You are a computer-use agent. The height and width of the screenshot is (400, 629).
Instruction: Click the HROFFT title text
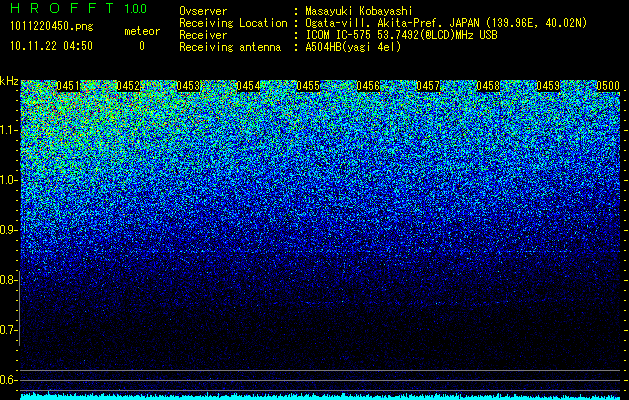coord(62,8)
